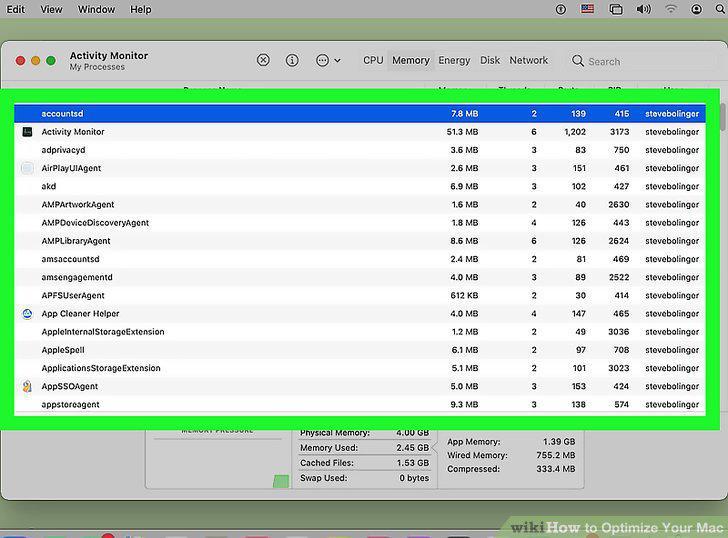Click the Wired Memory 755.2 MB value

[x=556, y=455]
